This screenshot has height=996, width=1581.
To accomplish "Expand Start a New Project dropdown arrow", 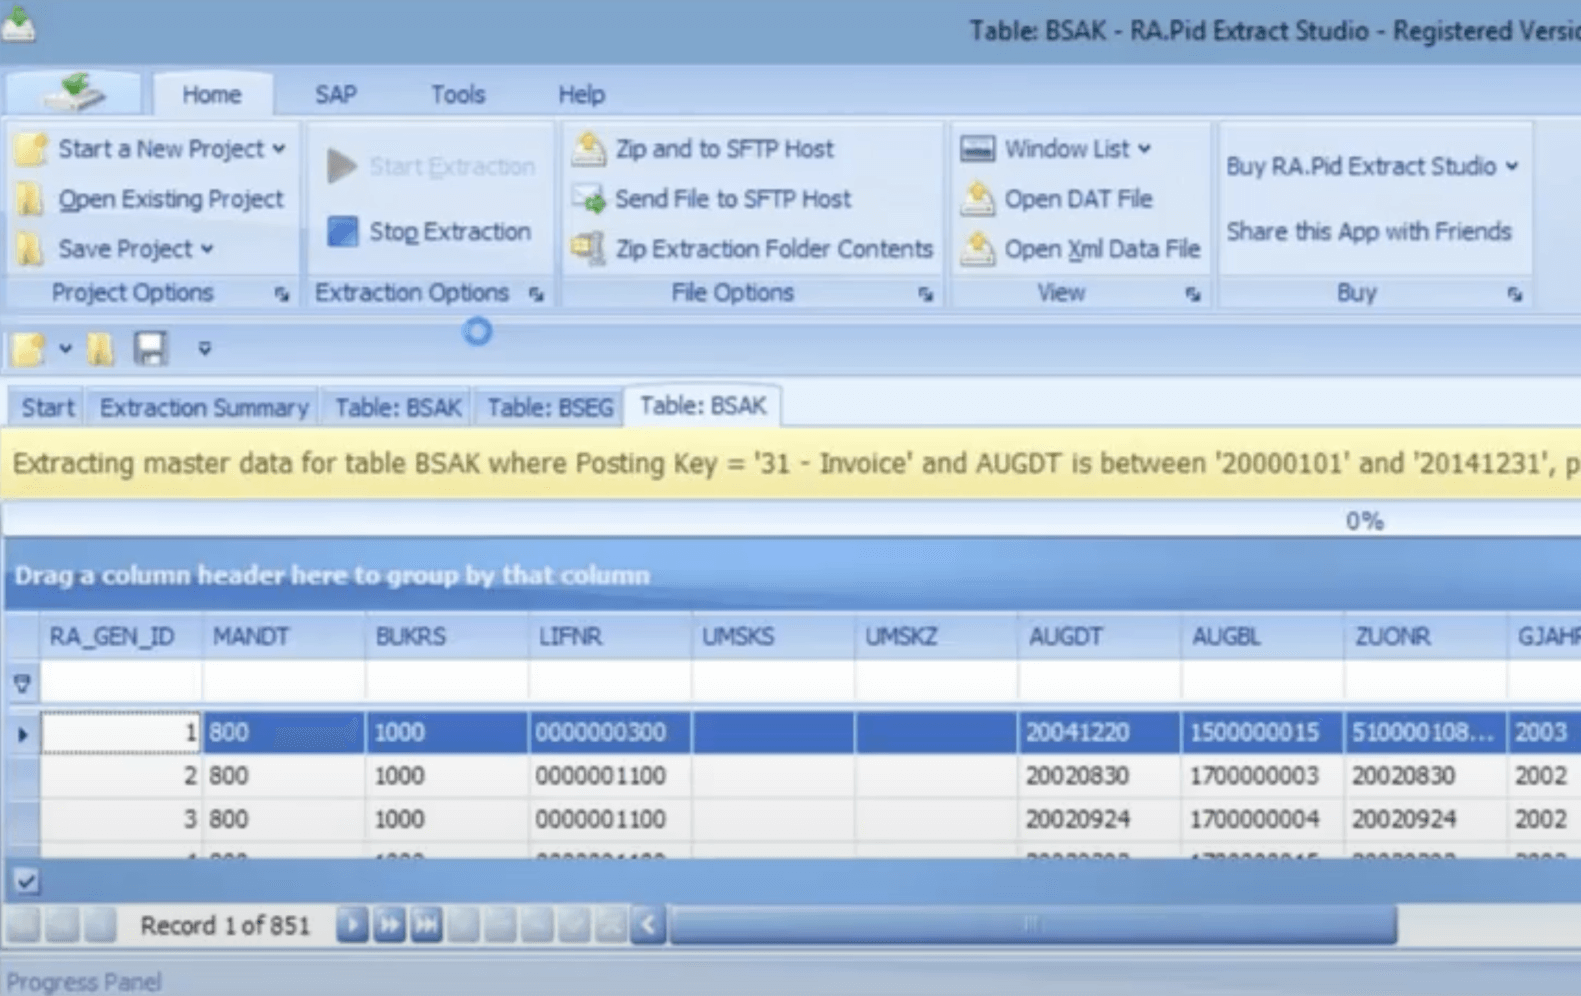I will [x=279, y=149].
